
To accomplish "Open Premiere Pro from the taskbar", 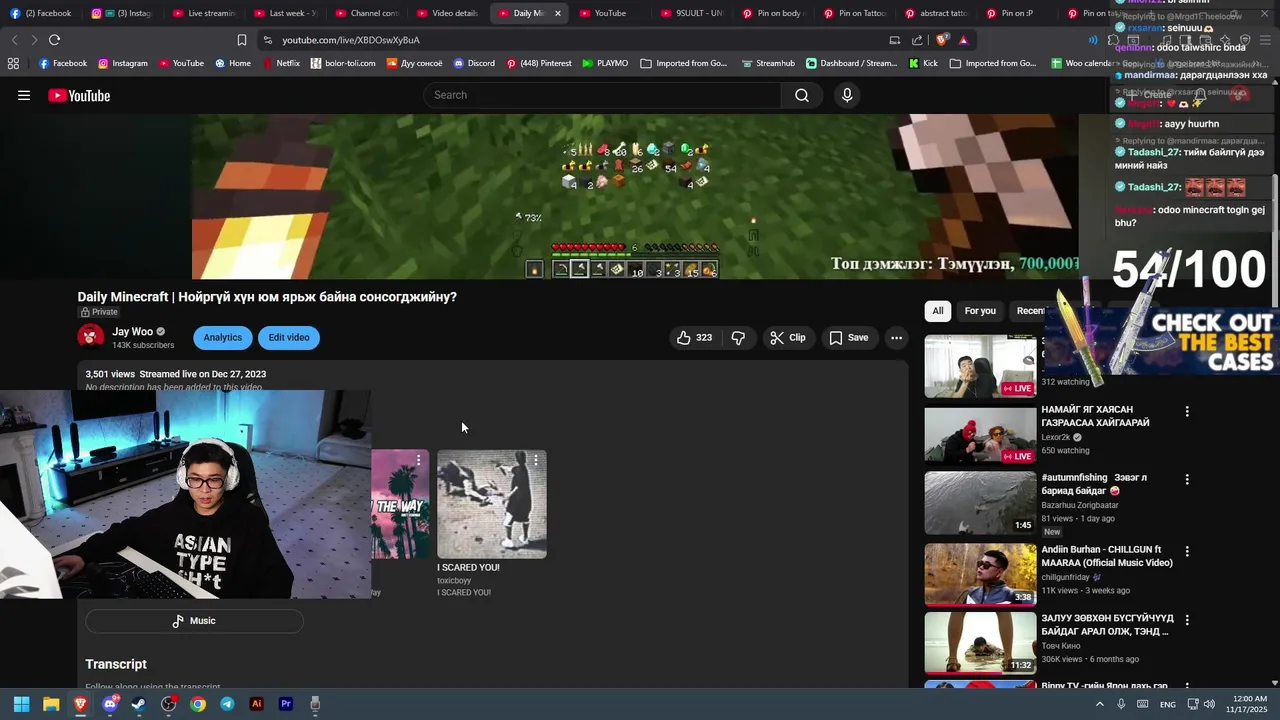I will (x=286, y=704).
